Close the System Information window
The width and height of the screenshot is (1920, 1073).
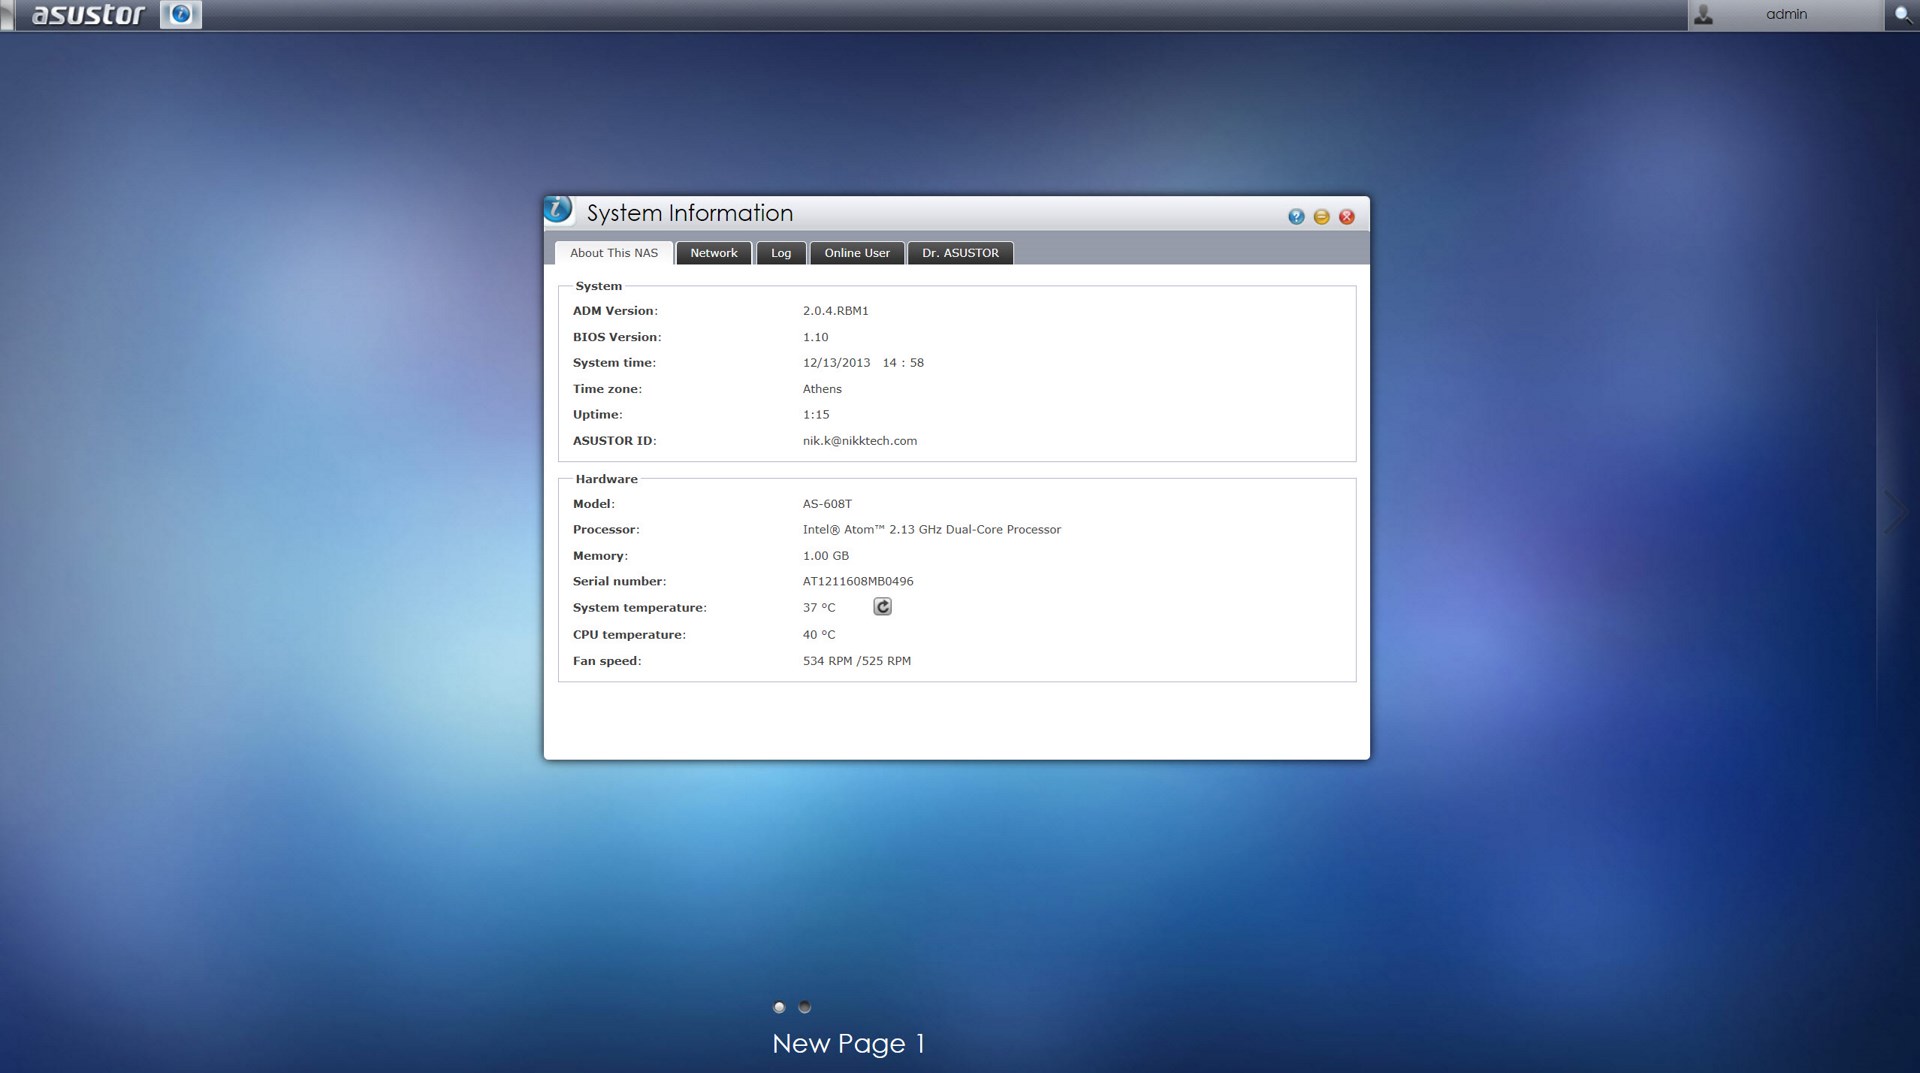coord(1347,217)
